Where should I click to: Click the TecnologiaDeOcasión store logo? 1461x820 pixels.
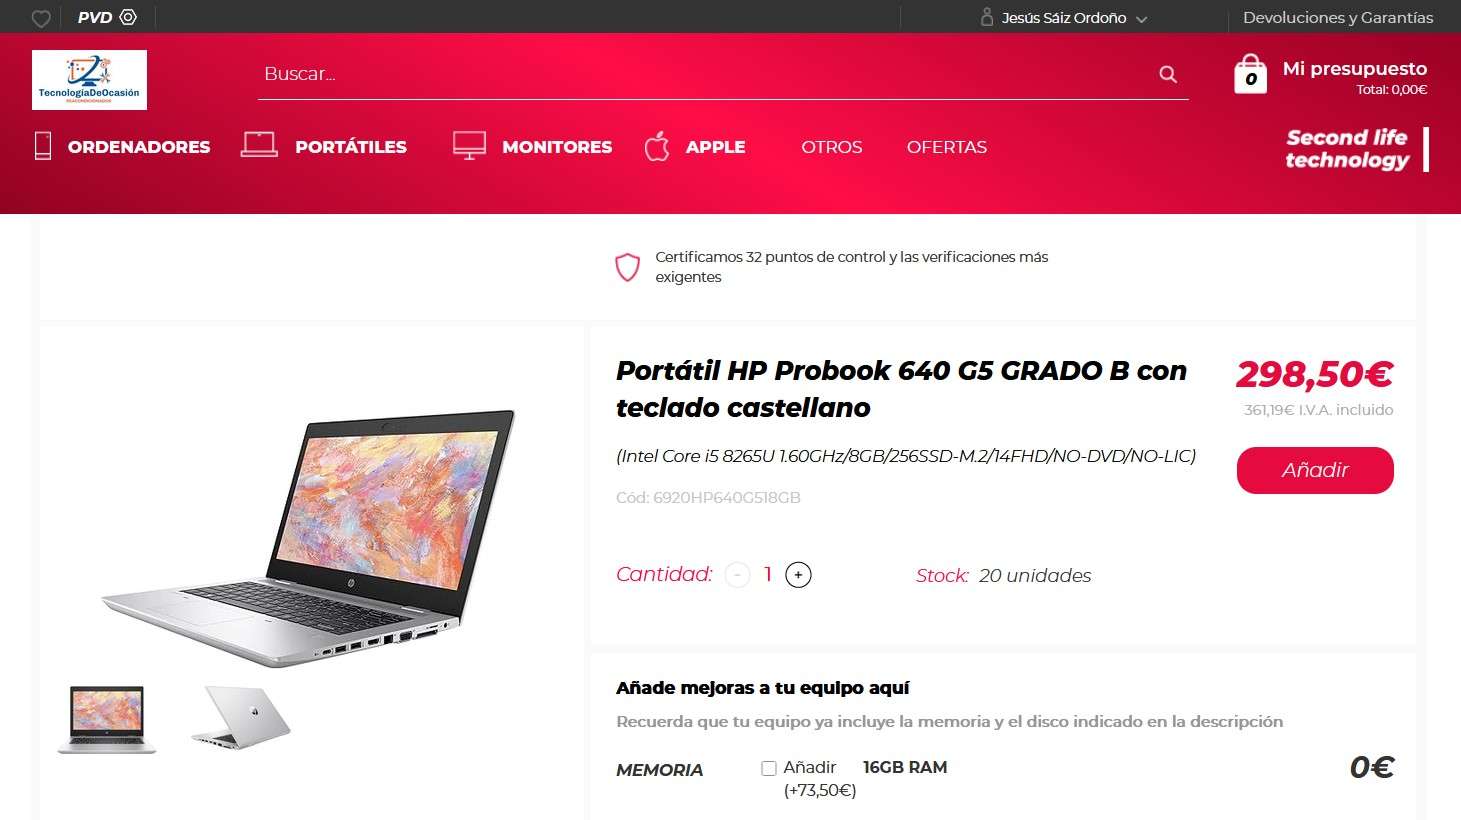pyautogui.click(x=89, y=80)
